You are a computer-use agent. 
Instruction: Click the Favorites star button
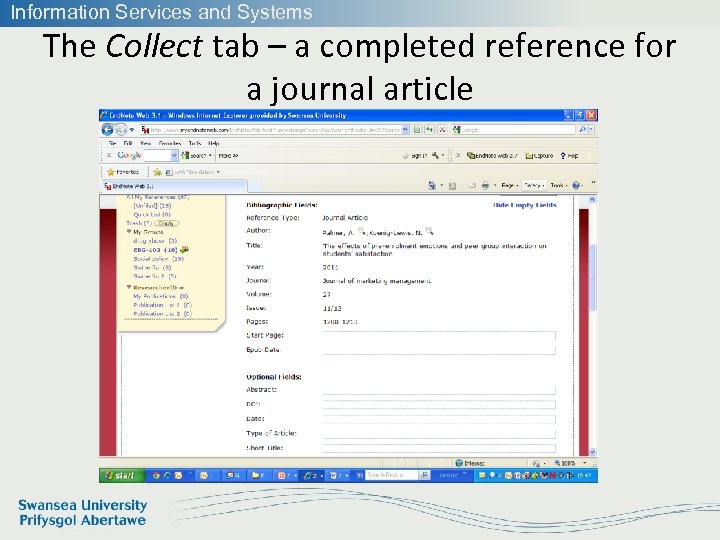coord(123,172)
